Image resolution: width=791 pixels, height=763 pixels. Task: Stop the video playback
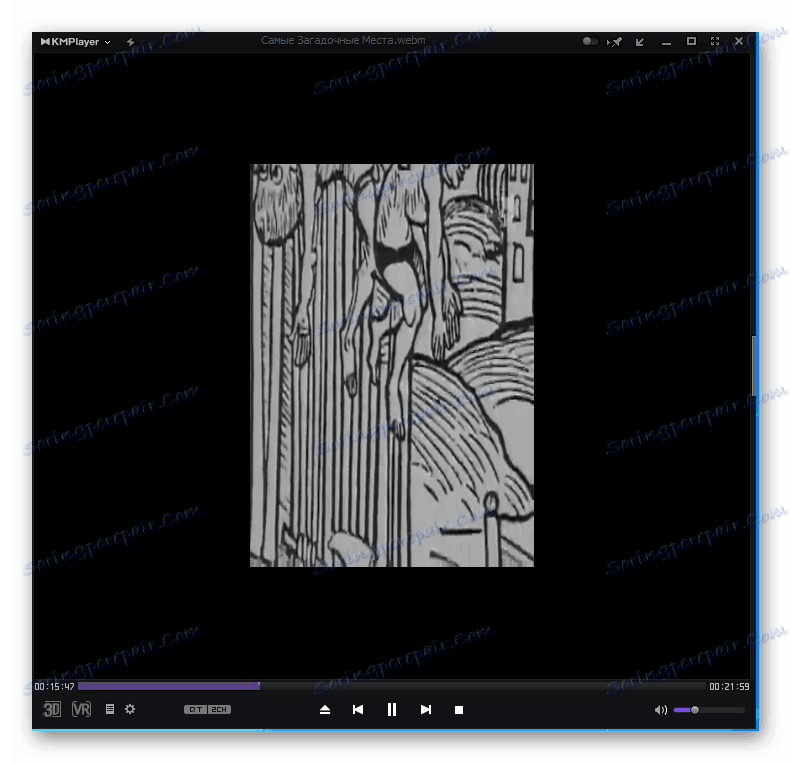(459, 710)
